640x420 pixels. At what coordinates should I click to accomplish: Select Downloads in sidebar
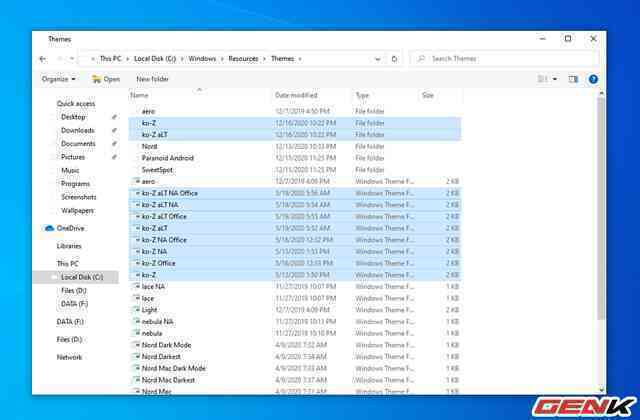coord(78,131)
